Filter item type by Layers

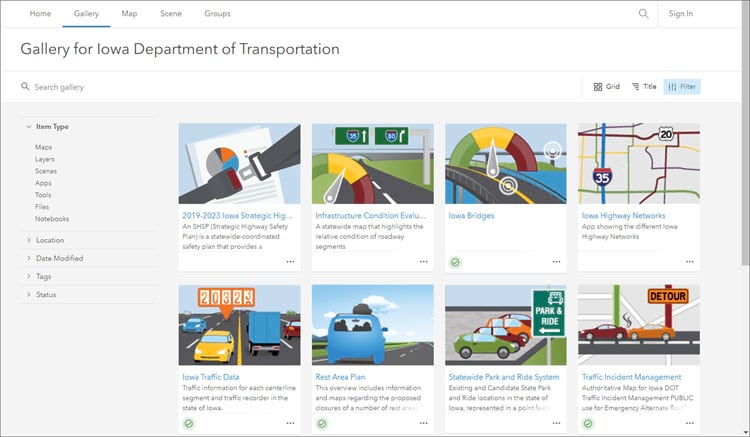(x=44, y=159)
